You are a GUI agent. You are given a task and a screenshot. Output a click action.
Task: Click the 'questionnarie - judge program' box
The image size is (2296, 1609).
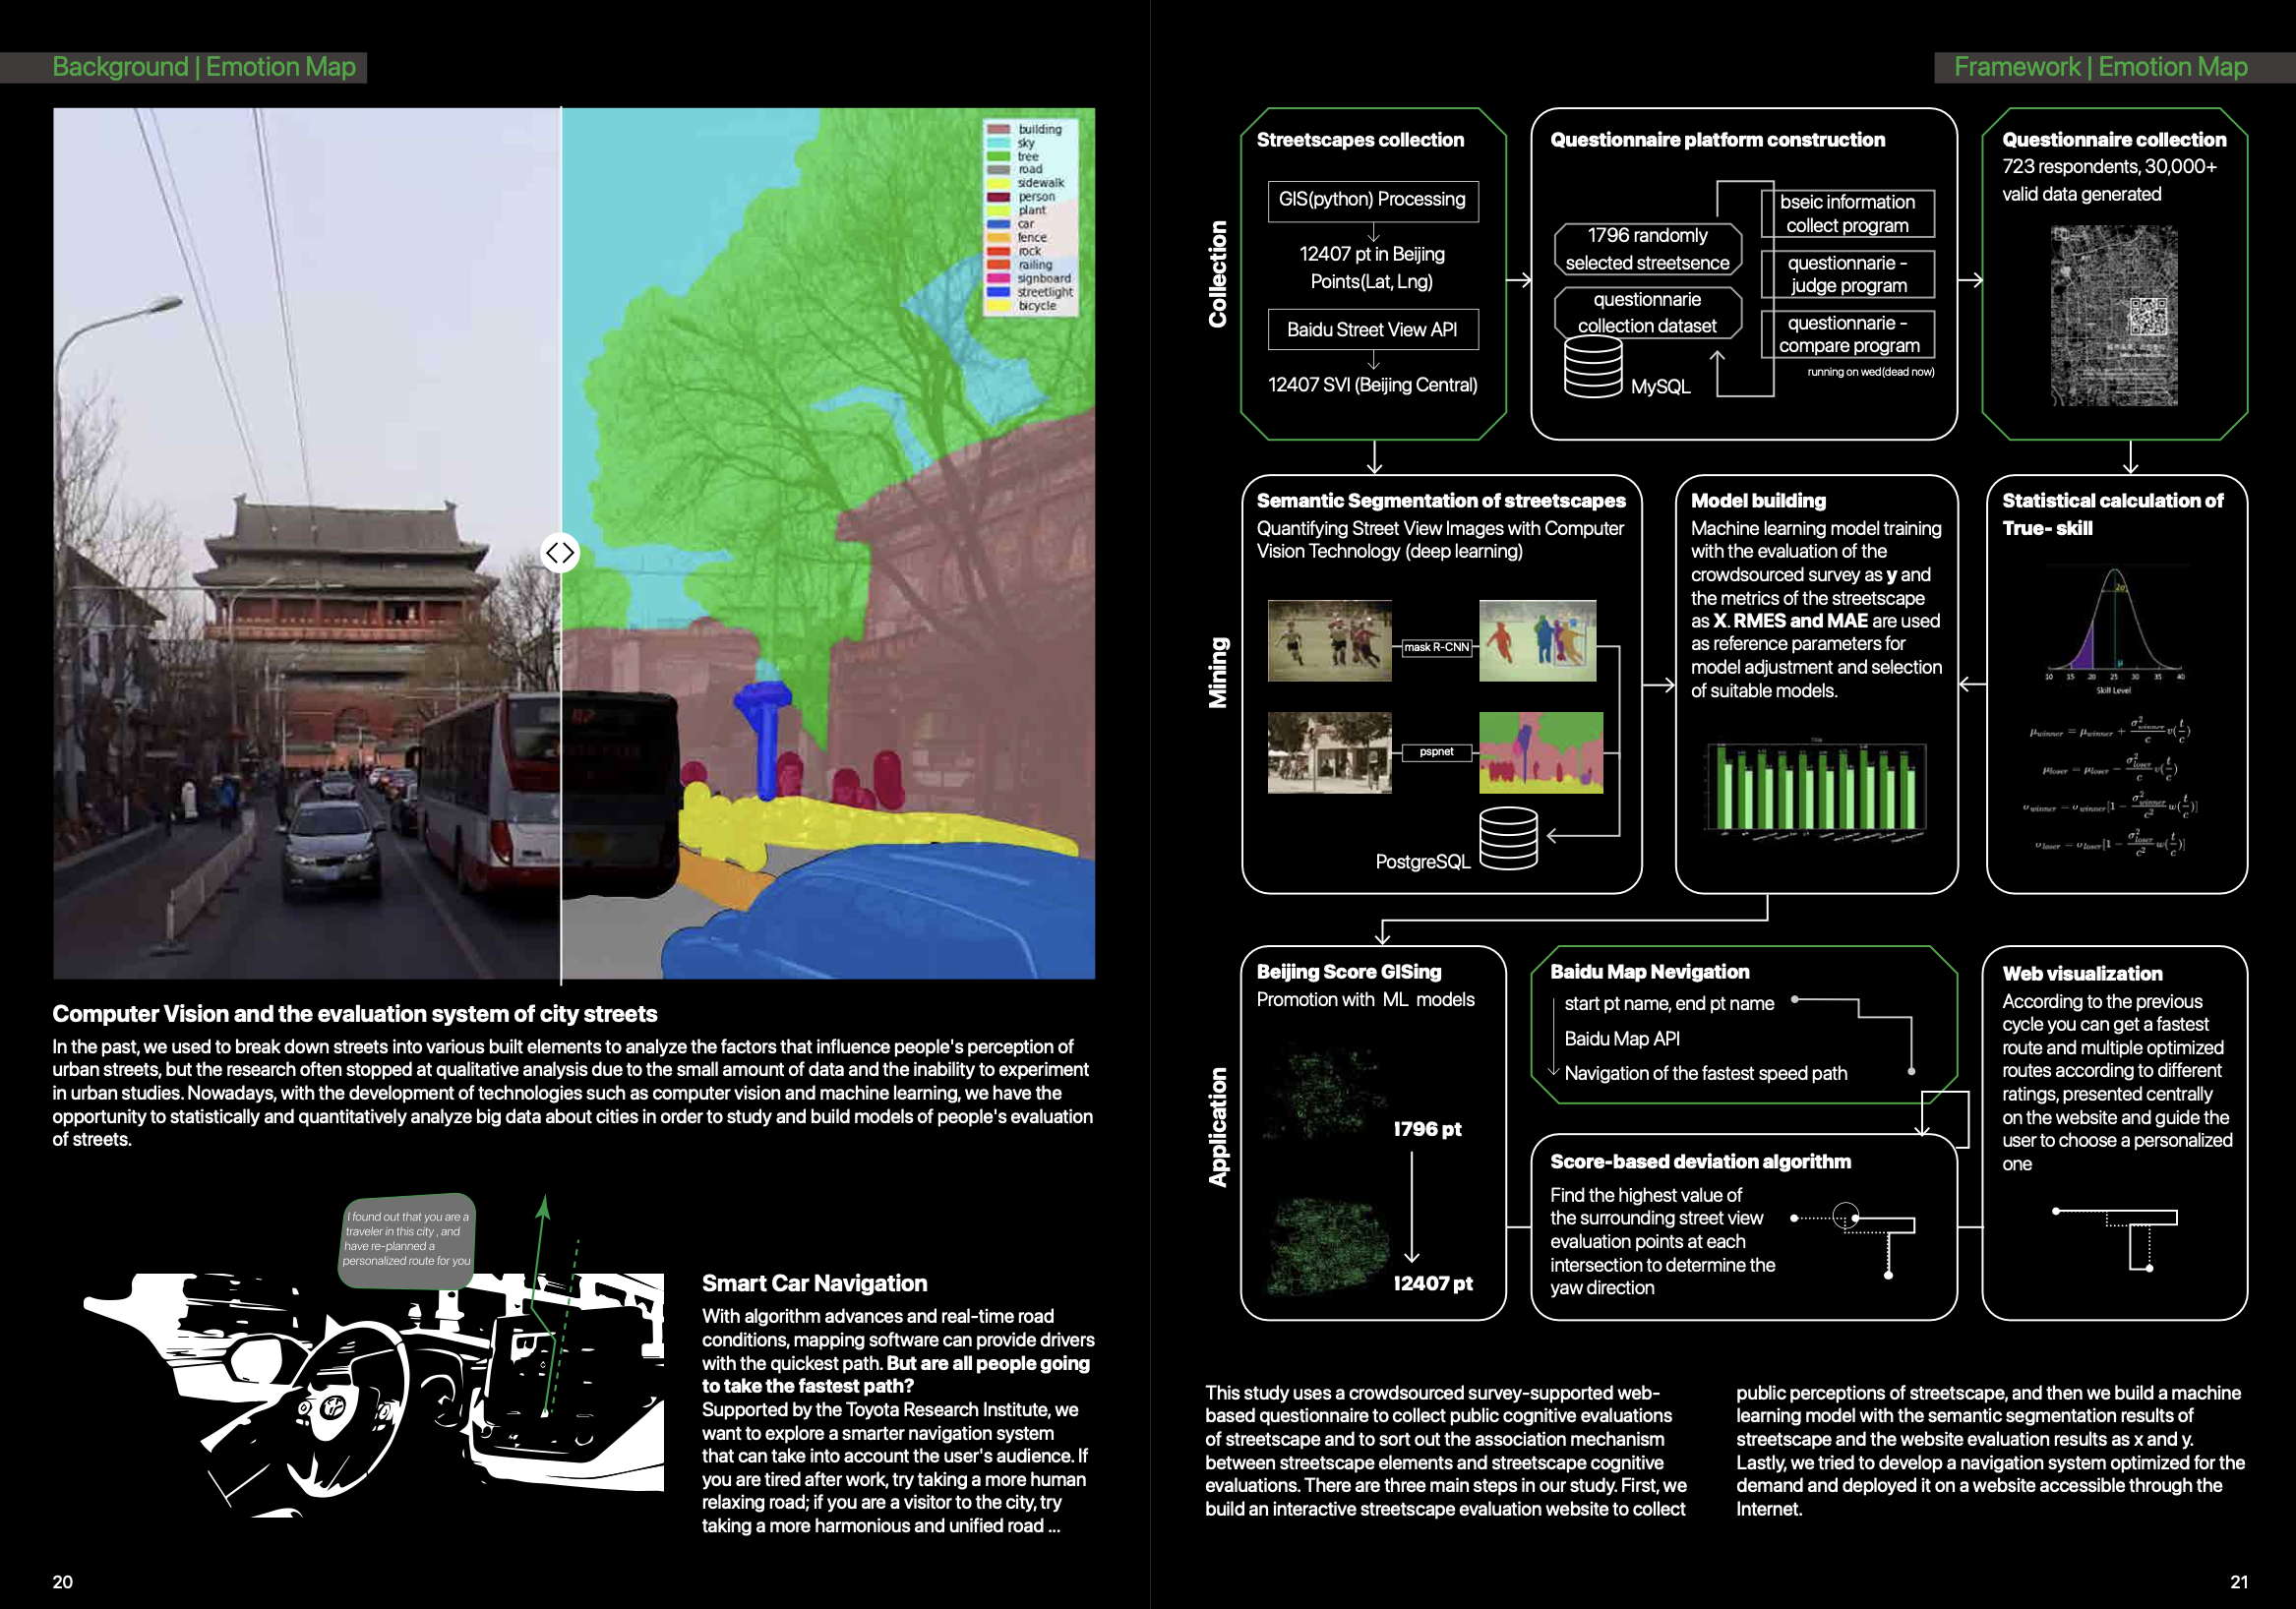pyautogui.click(x=1847, y=274)
